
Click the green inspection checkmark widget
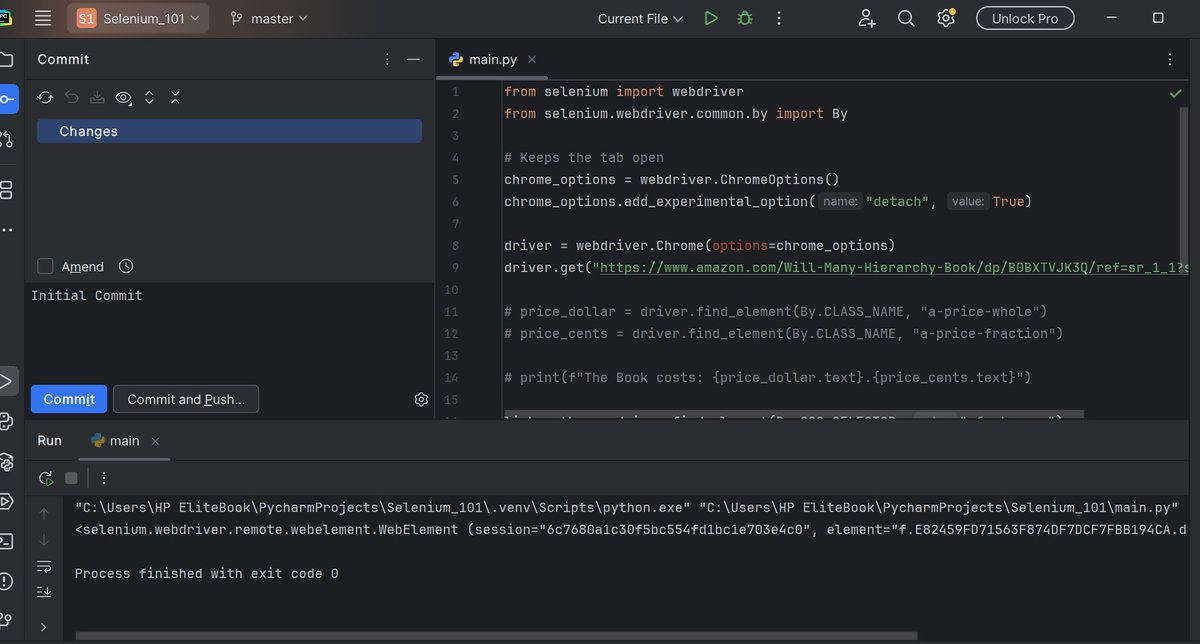[x=1175, y=93]
